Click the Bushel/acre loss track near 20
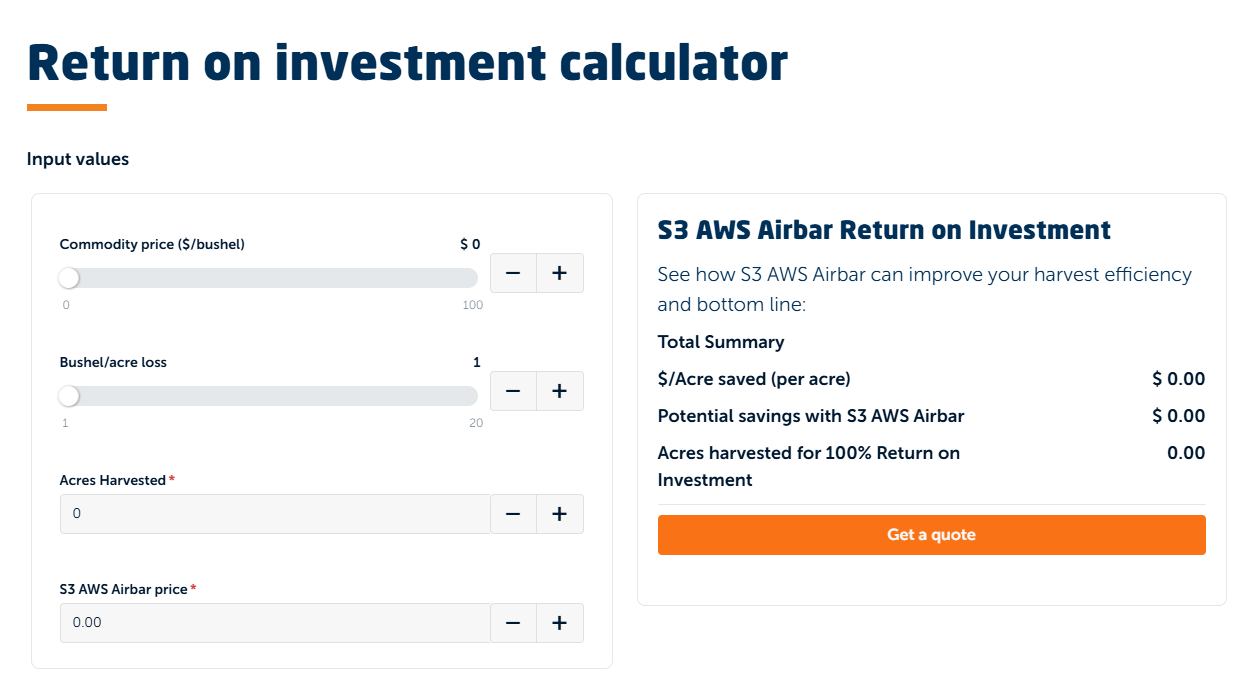This screenshot has width=1257, height=697. (470, 396)
